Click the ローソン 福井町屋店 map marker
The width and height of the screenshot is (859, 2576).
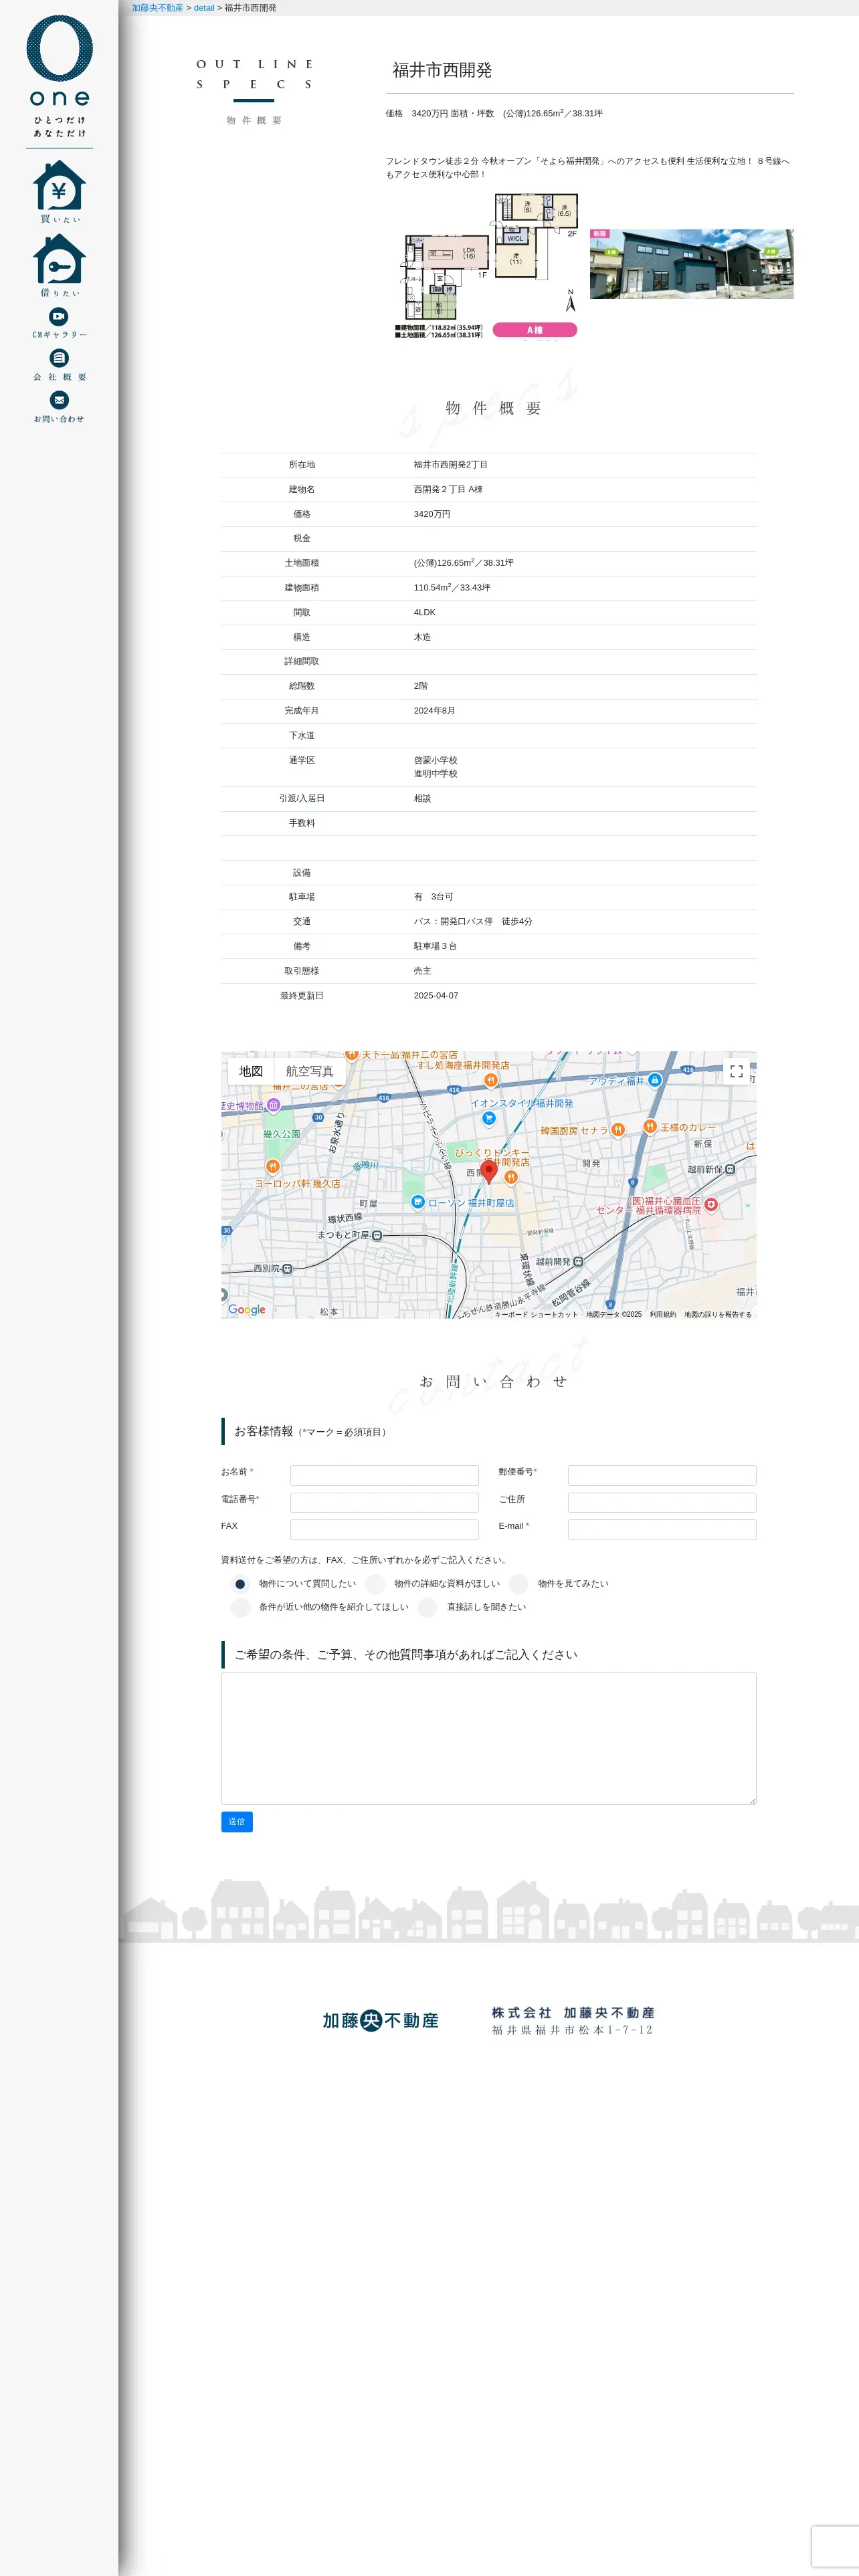tap(418, 1202)
